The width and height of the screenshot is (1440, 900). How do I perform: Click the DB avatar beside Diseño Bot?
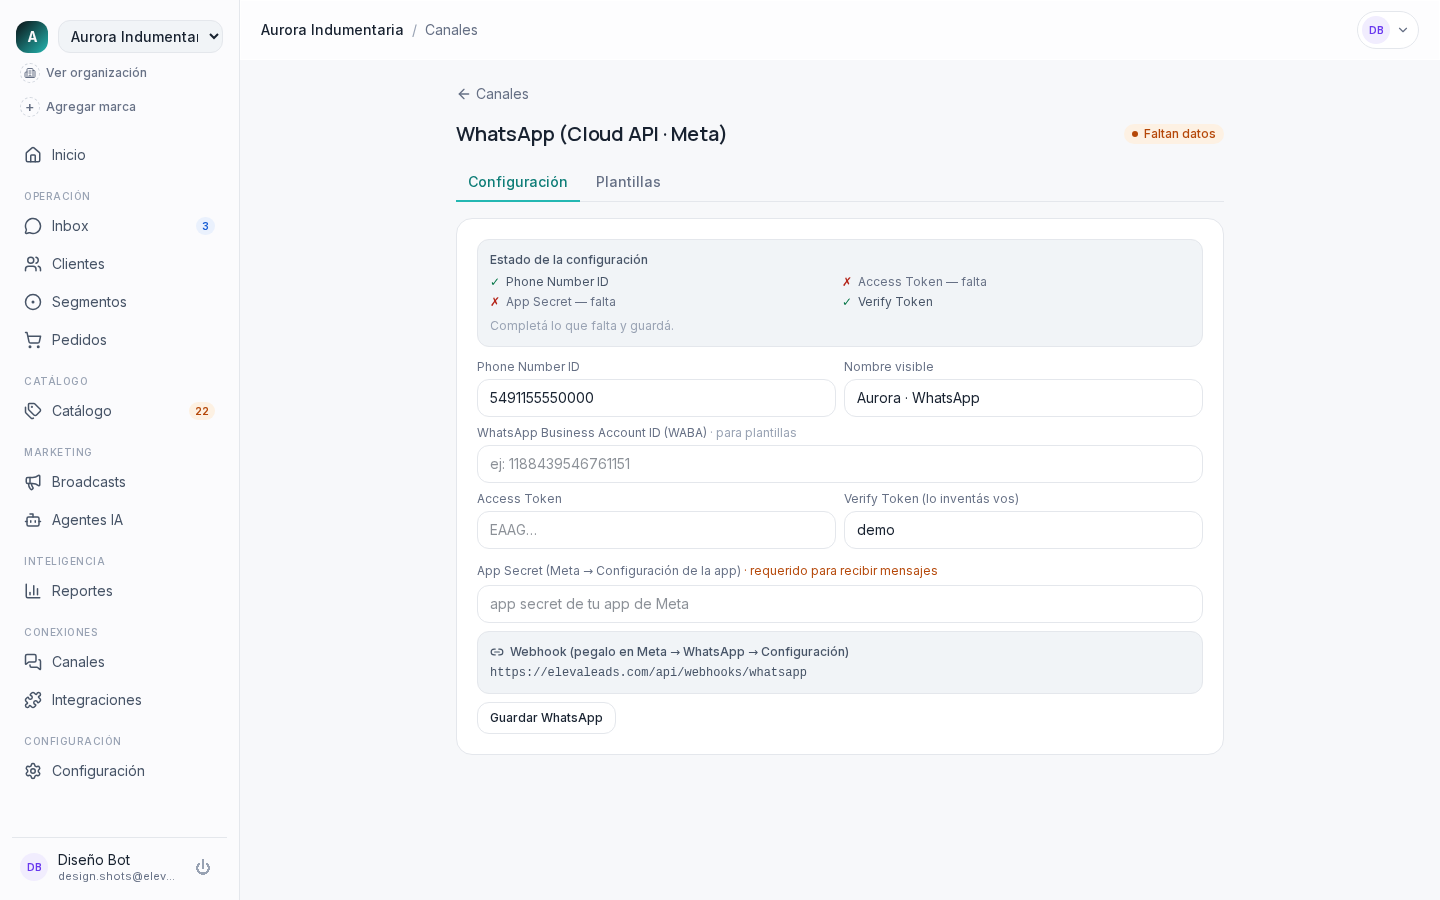34,867
